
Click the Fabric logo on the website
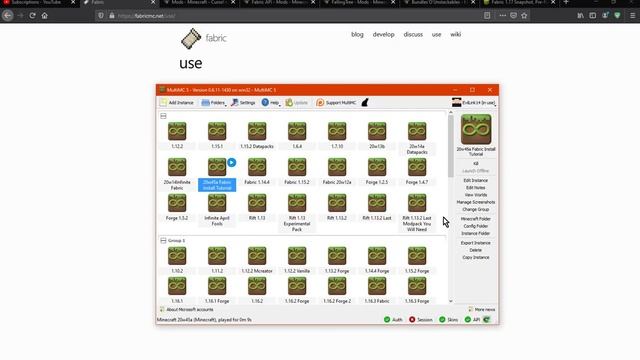point(203,38)
